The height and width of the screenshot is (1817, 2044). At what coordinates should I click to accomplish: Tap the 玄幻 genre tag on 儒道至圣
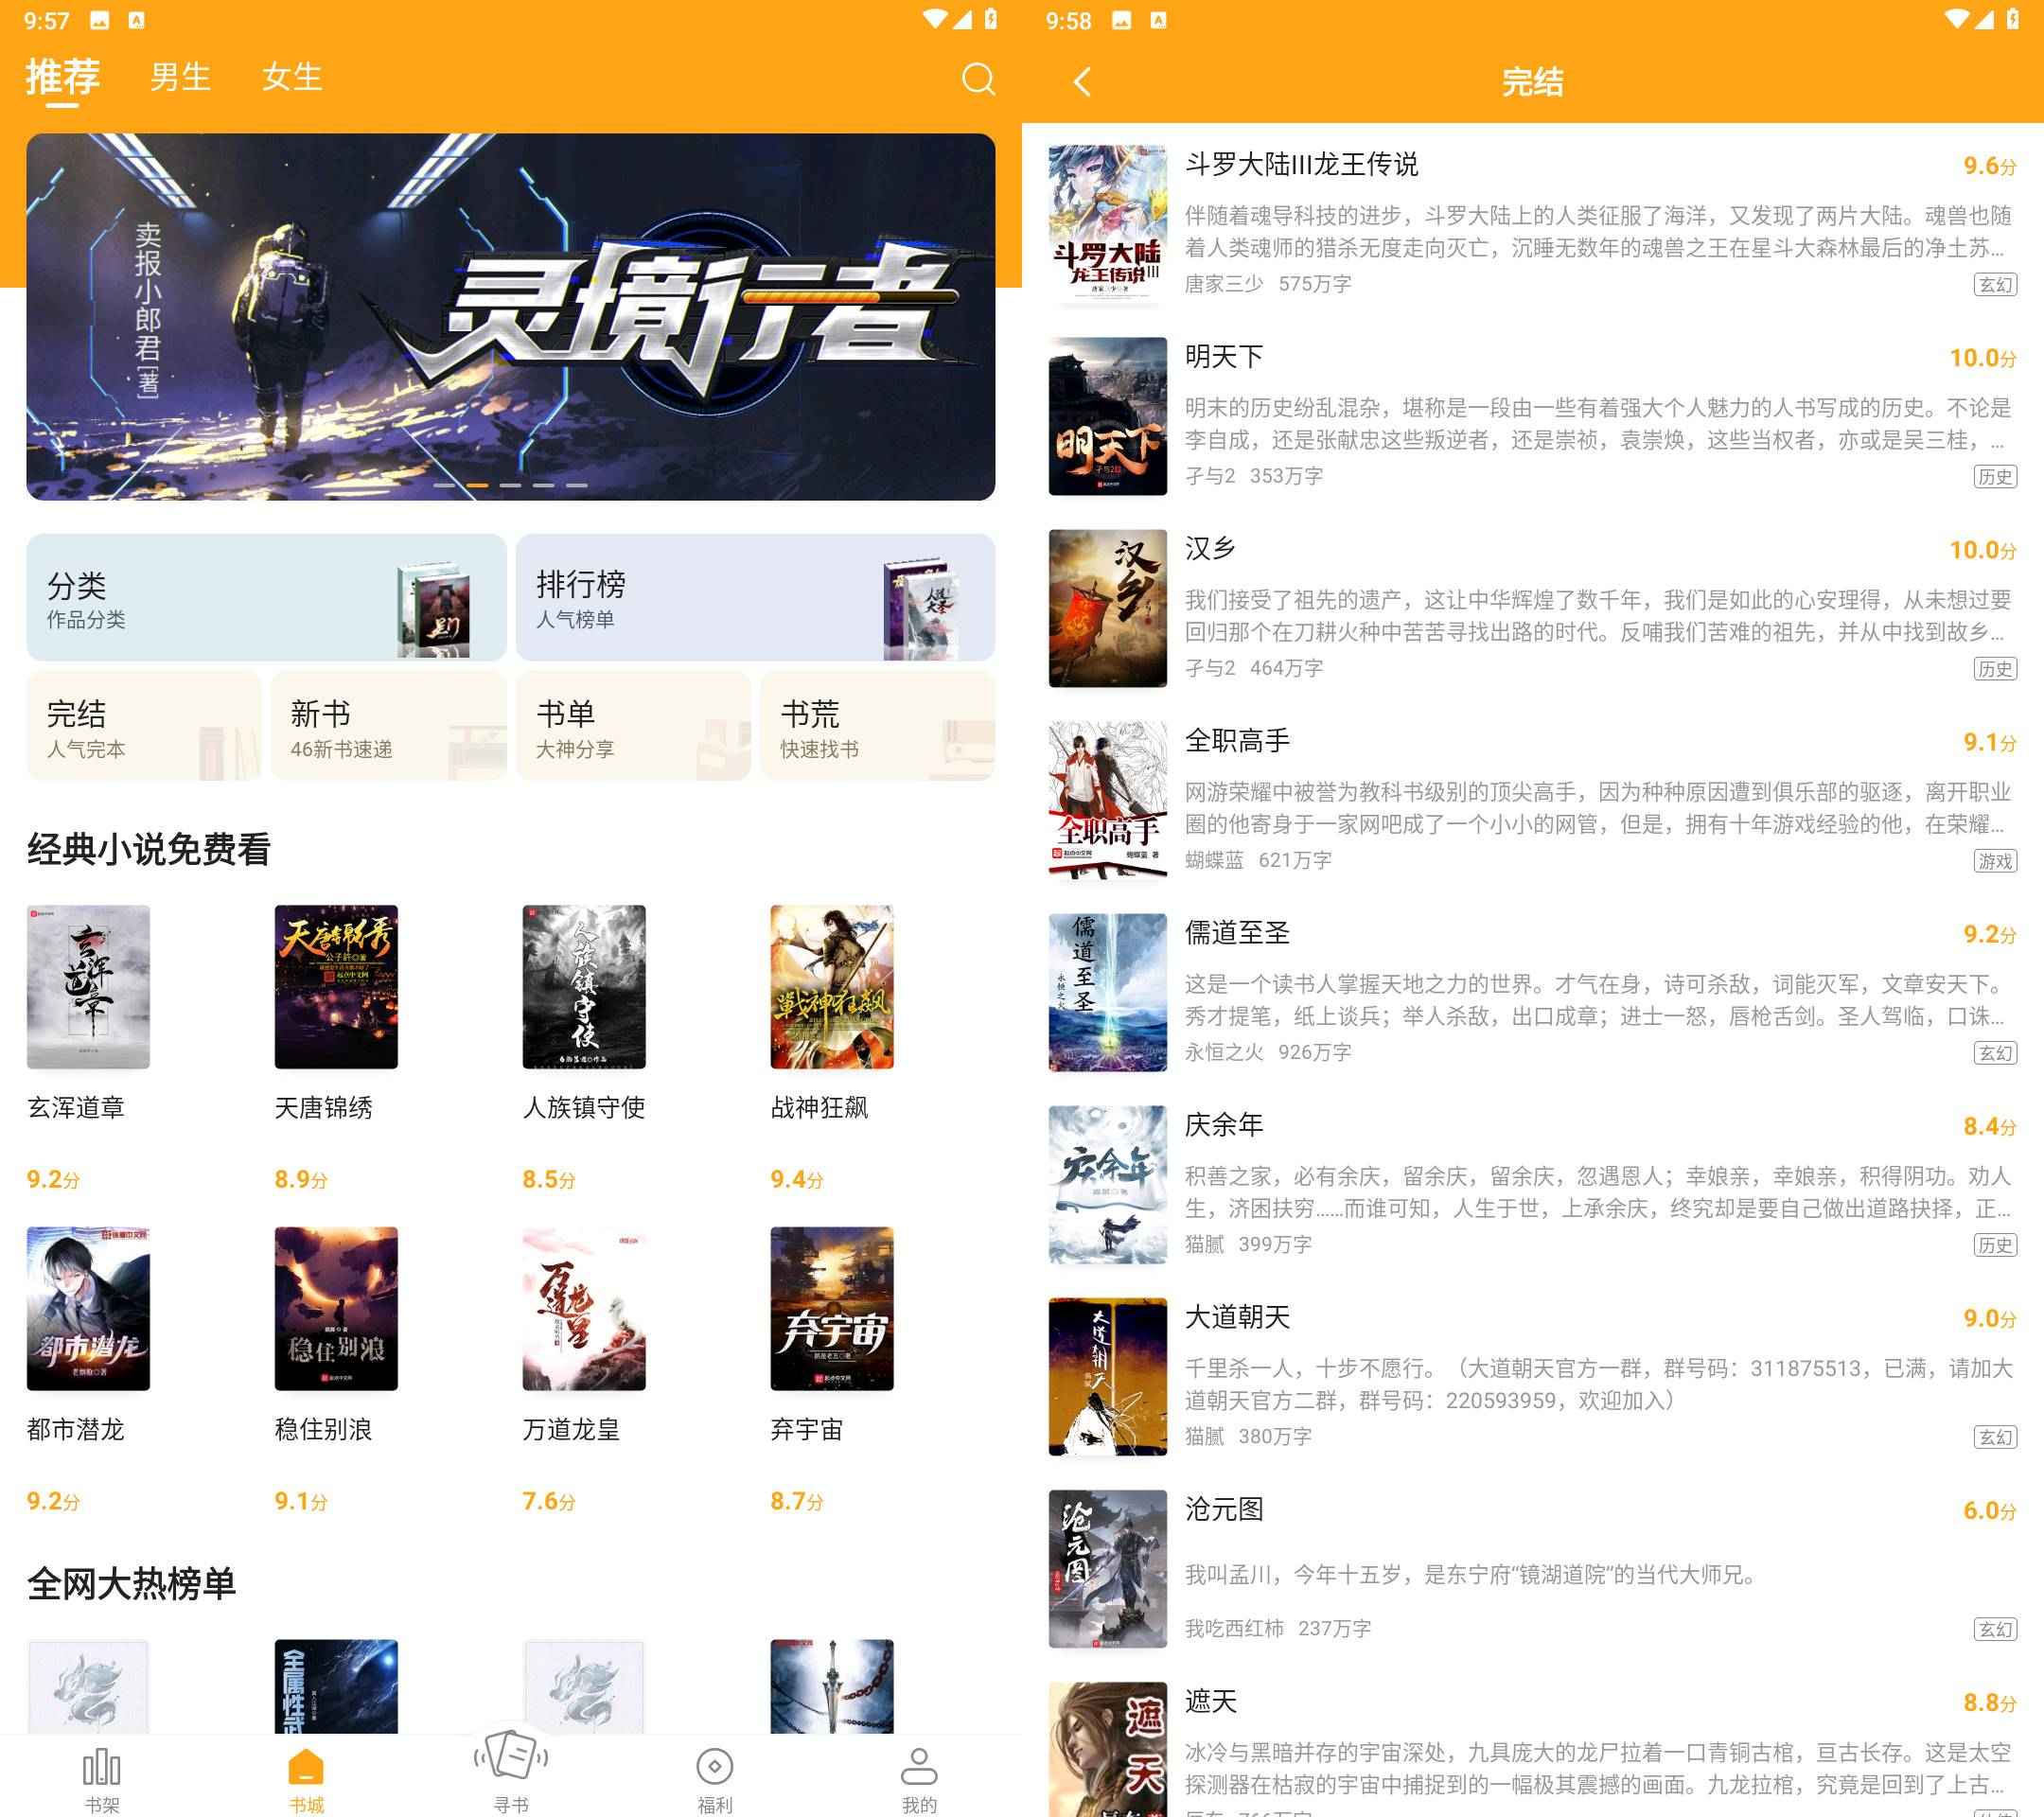1994,1053
